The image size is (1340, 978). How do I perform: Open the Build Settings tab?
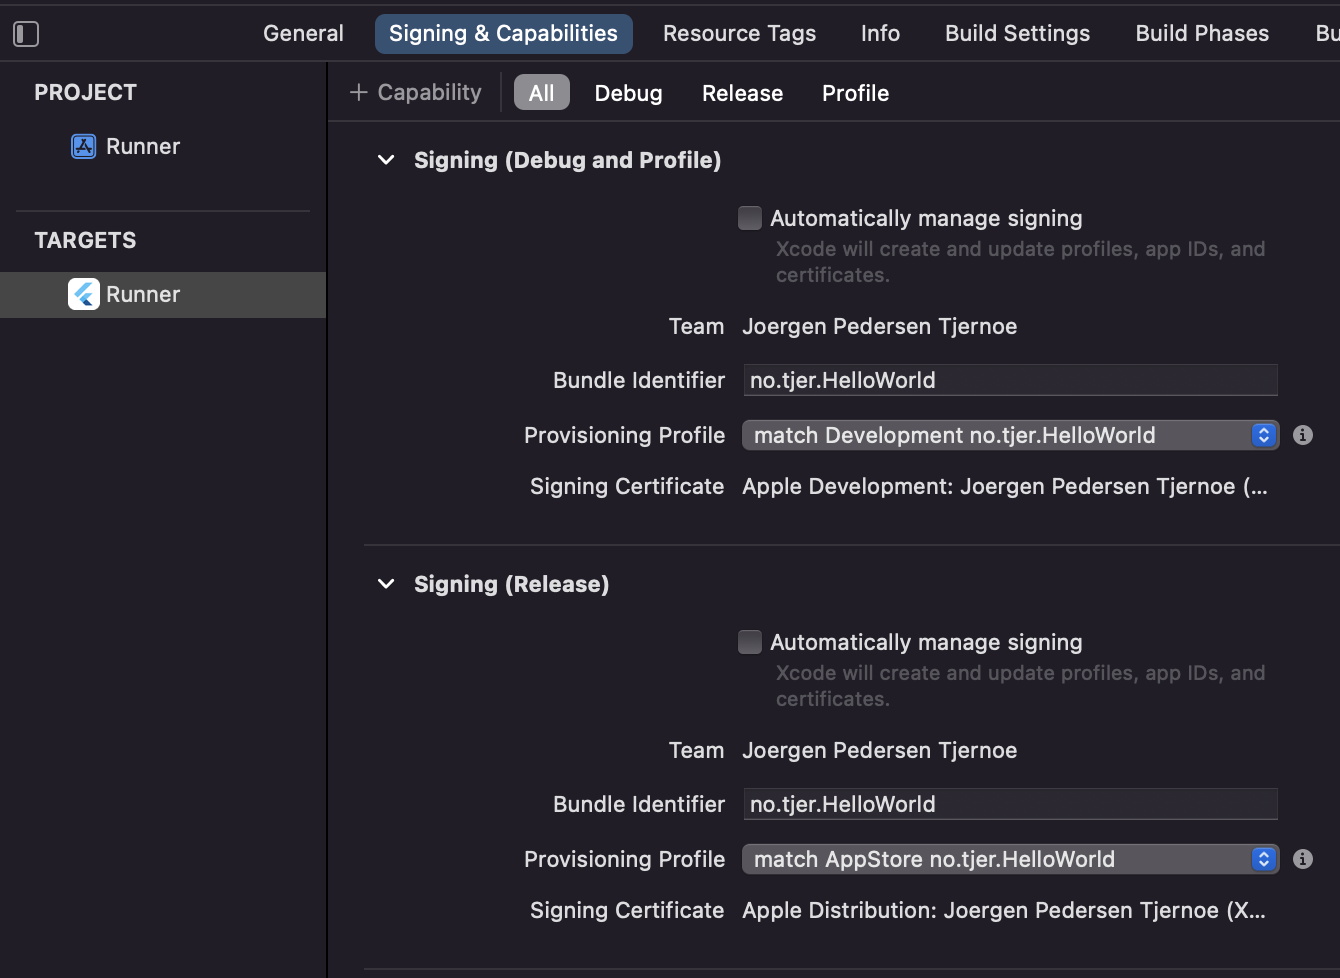click(1017, 34)
